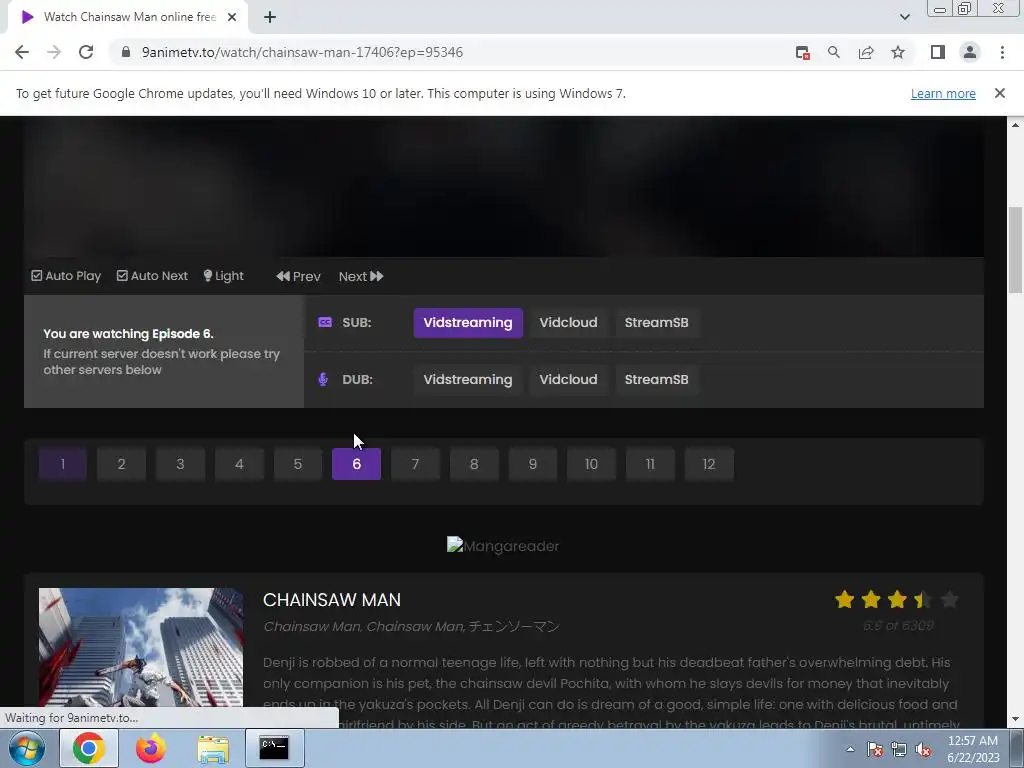Rate the anime five stars
This screenshot has height=768, width=1024.
pos(950,600)
